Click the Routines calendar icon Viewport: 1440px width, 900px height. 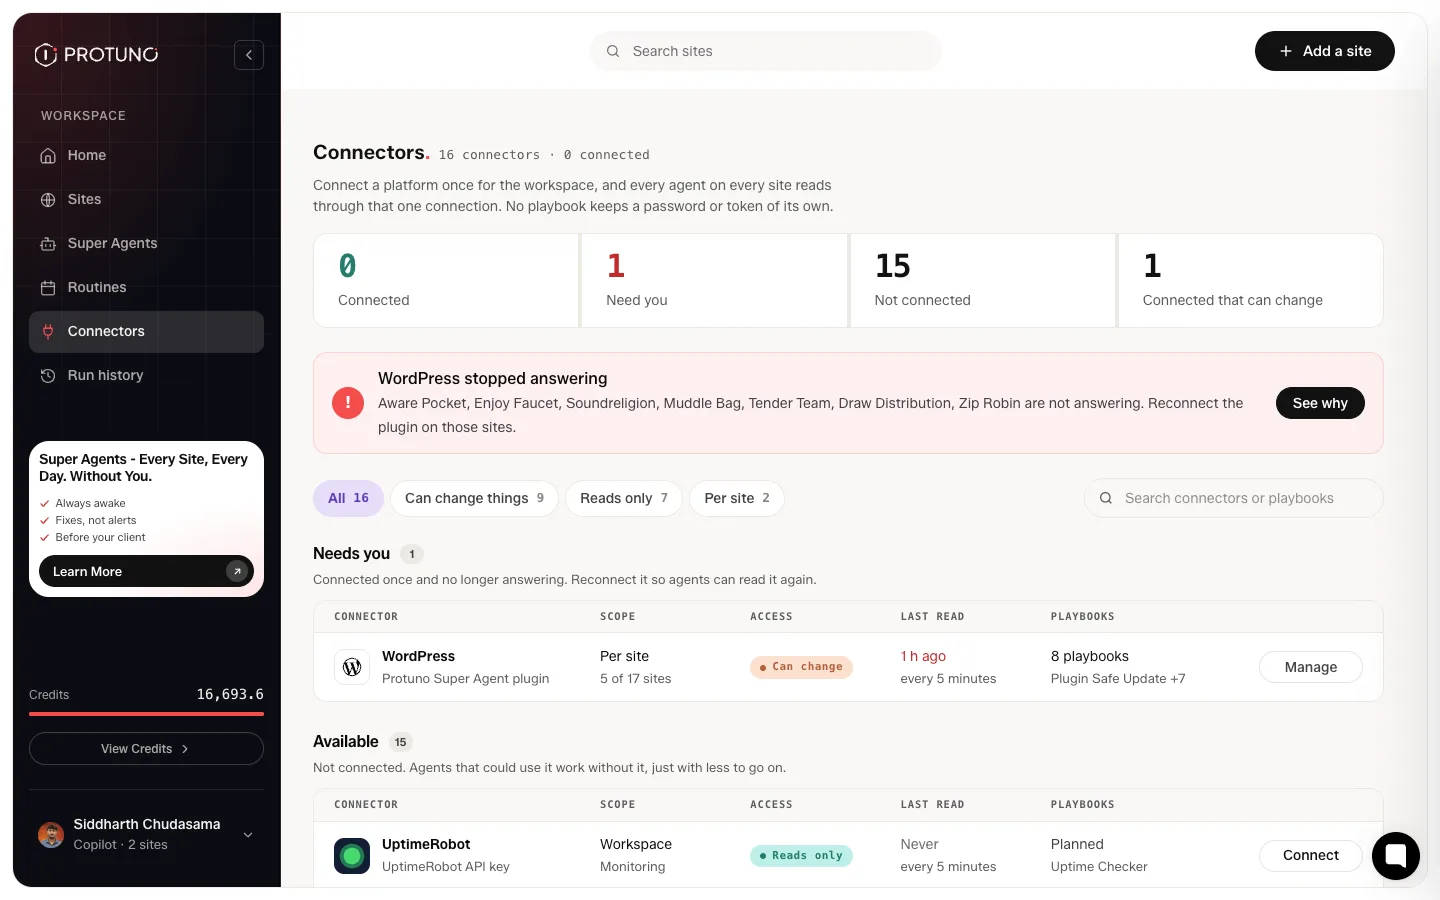pos(48,288)
